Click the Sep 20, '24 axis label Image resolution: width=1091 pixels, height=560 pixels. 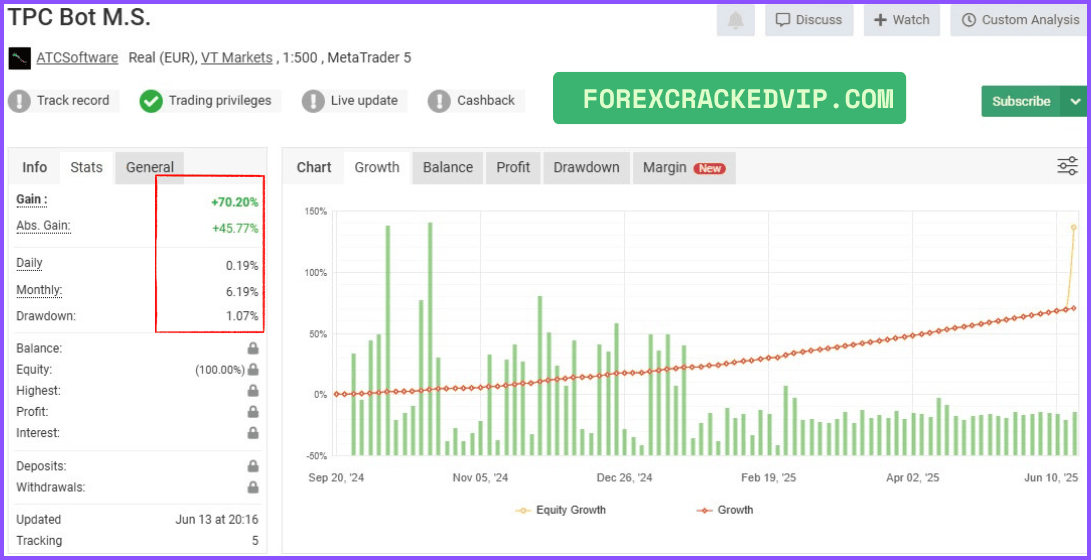pyautogui.click(x=336, y=478)
